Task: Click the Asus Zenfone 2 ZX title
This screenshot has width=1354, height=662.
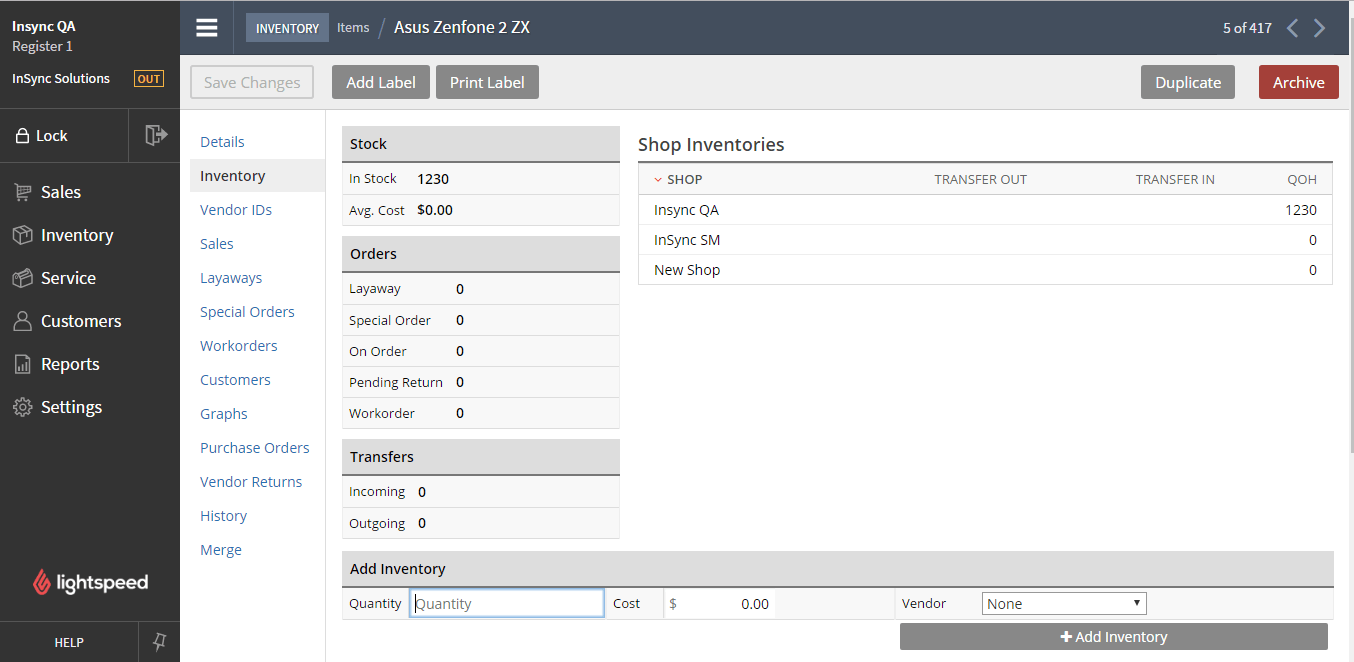Action: (x=462, y=28)
